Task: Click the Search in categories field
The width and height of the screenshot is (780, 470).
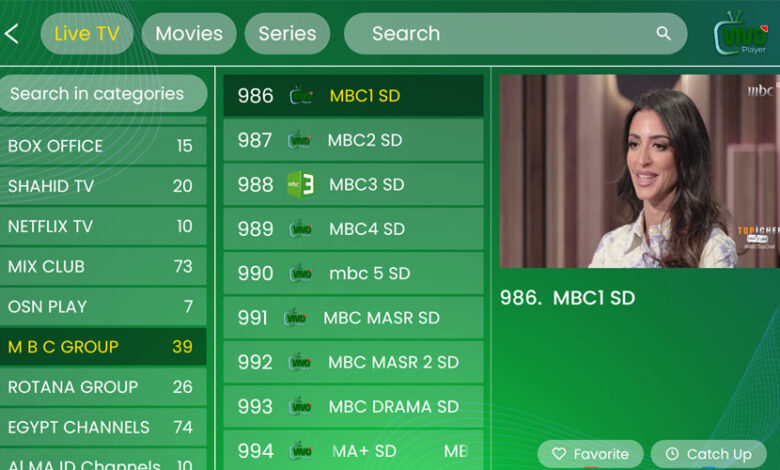Action: tap(102, 94)
